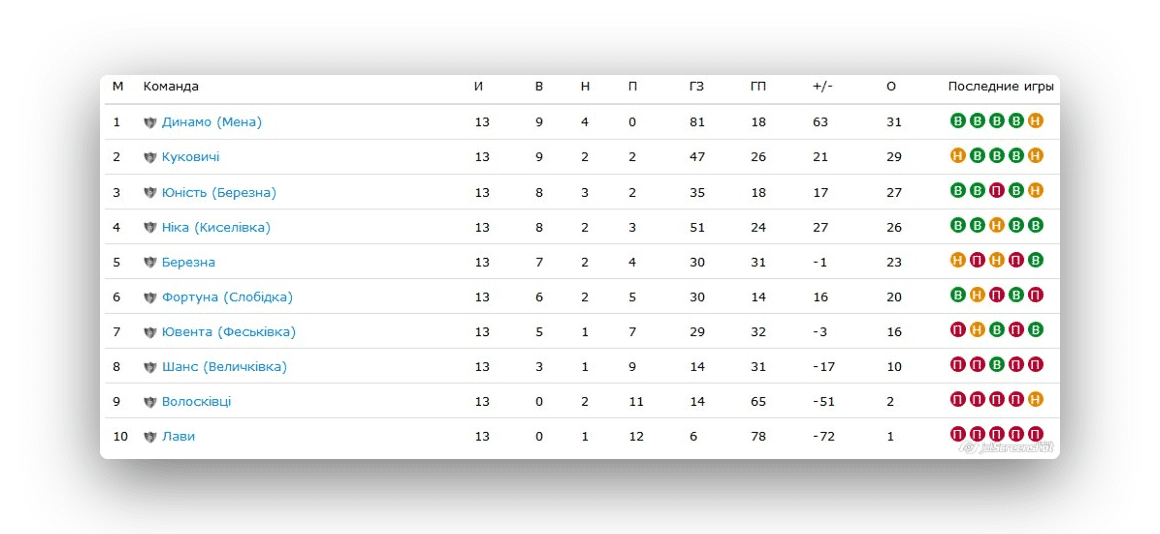
Task: Click the Последние игры column header
Action: pos(1000,87)
